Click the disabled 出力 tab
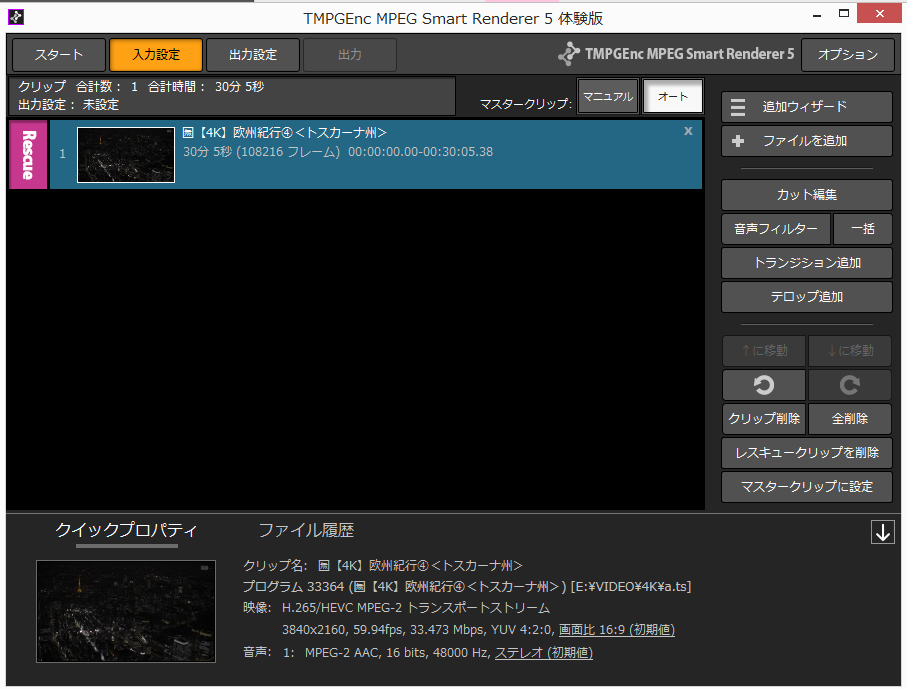This screenshot has height=689, width=907. (x=349, y=55)
